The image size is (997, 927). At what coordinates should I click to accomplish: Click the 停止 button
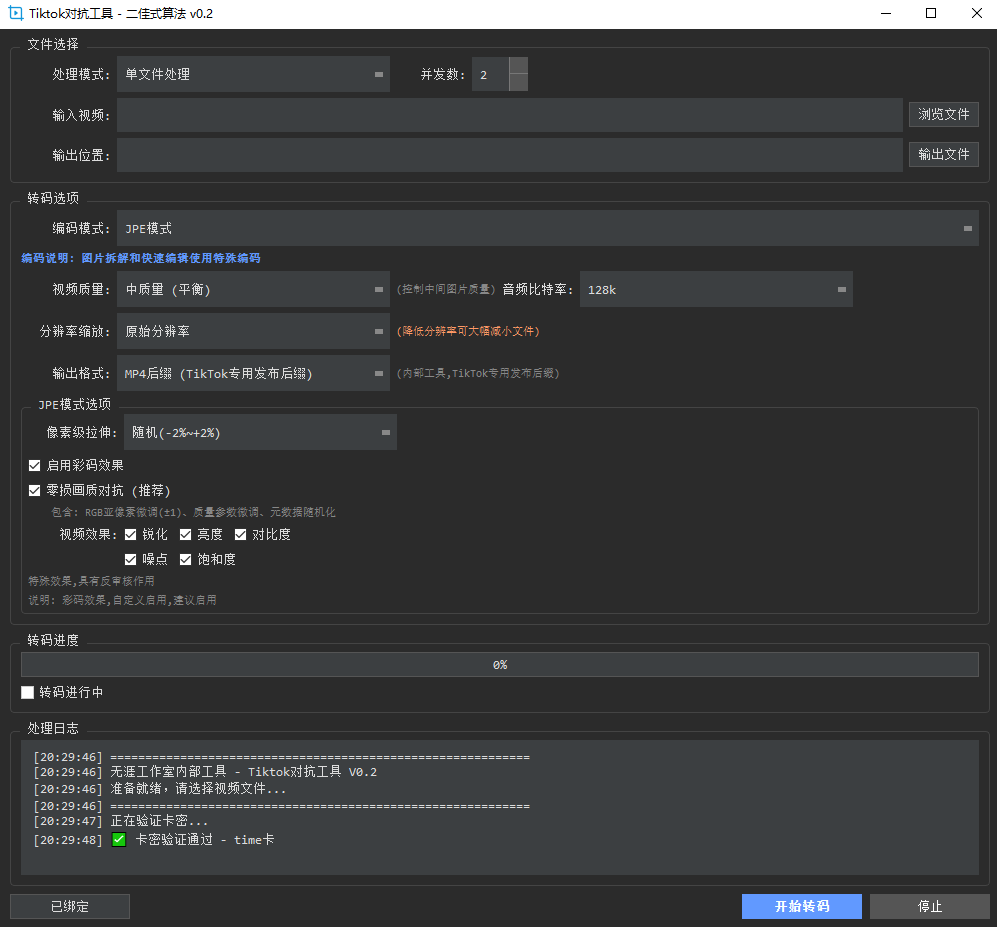(x=929, y=907)
